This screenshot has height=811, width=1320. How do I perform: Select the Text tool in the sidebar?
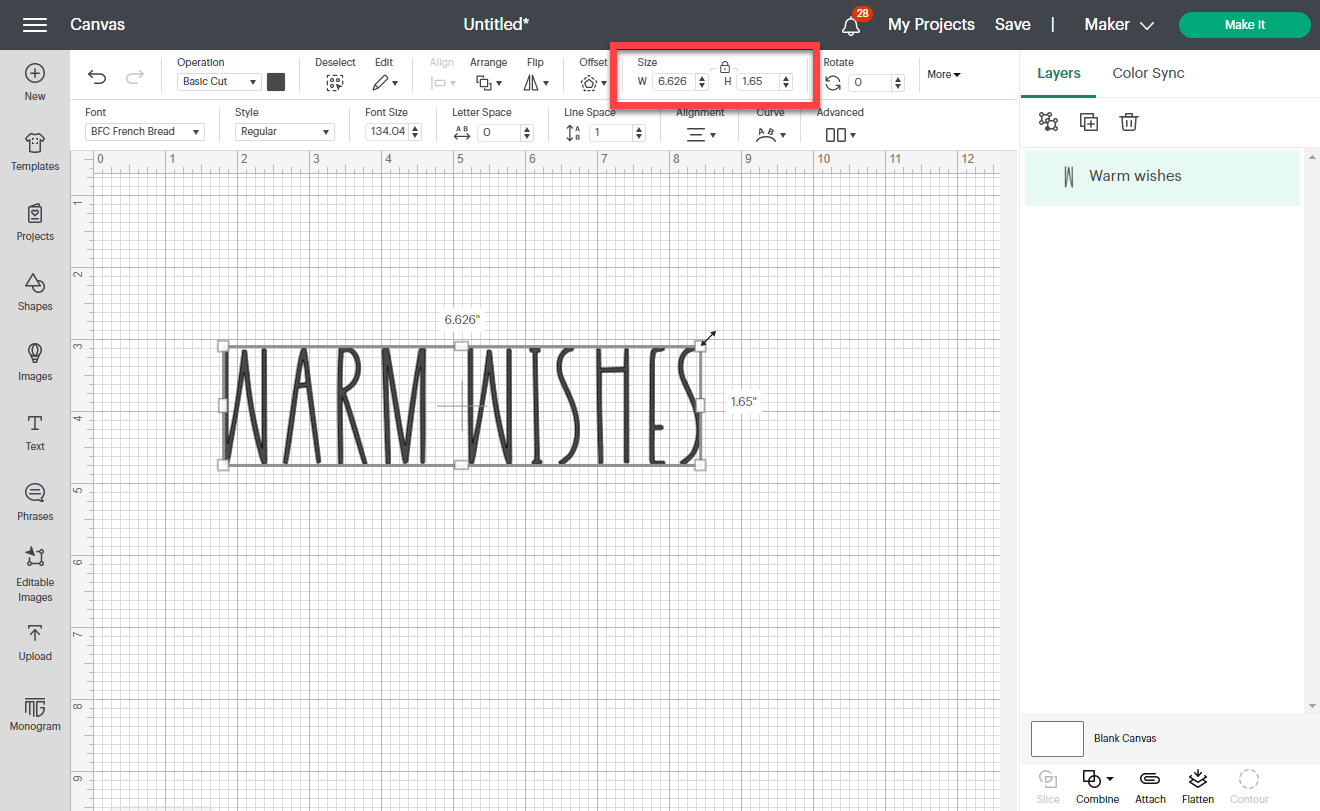(34, 433)
